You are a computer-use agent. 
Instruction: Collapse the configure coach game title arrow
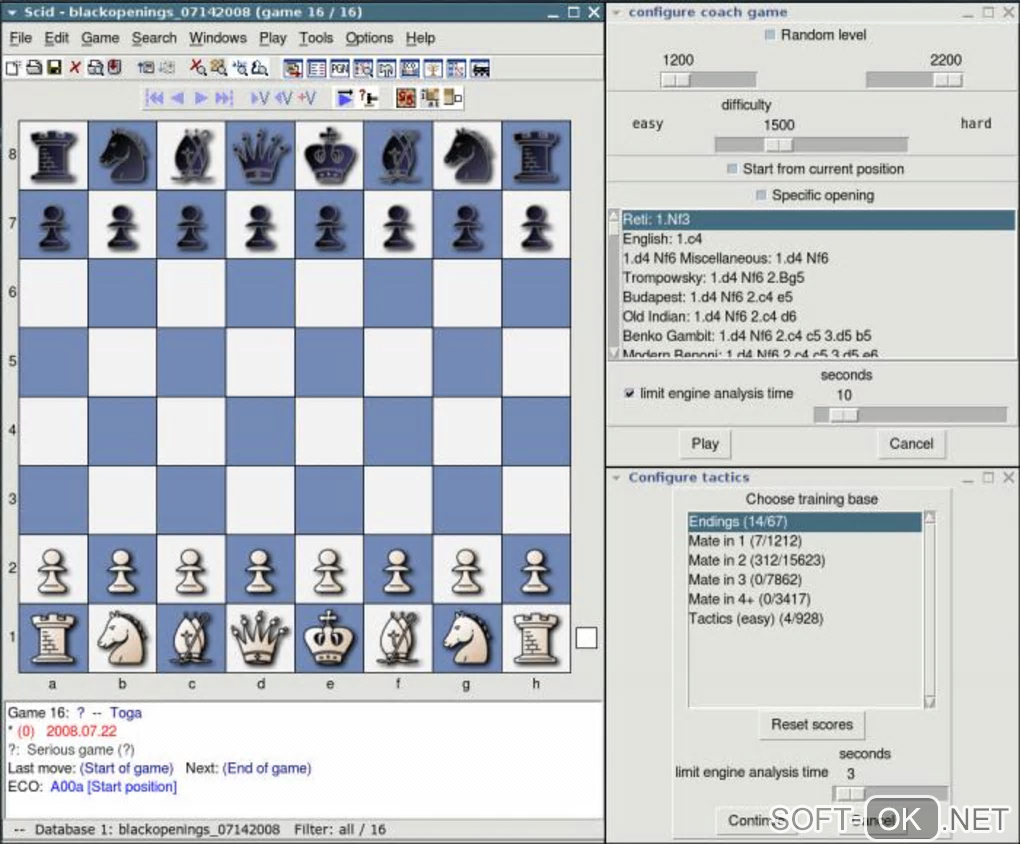[616, 12]
